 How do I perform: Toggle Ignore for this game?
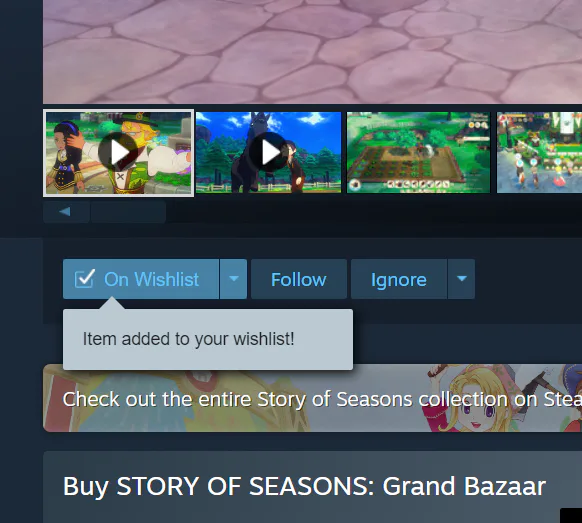399,279
